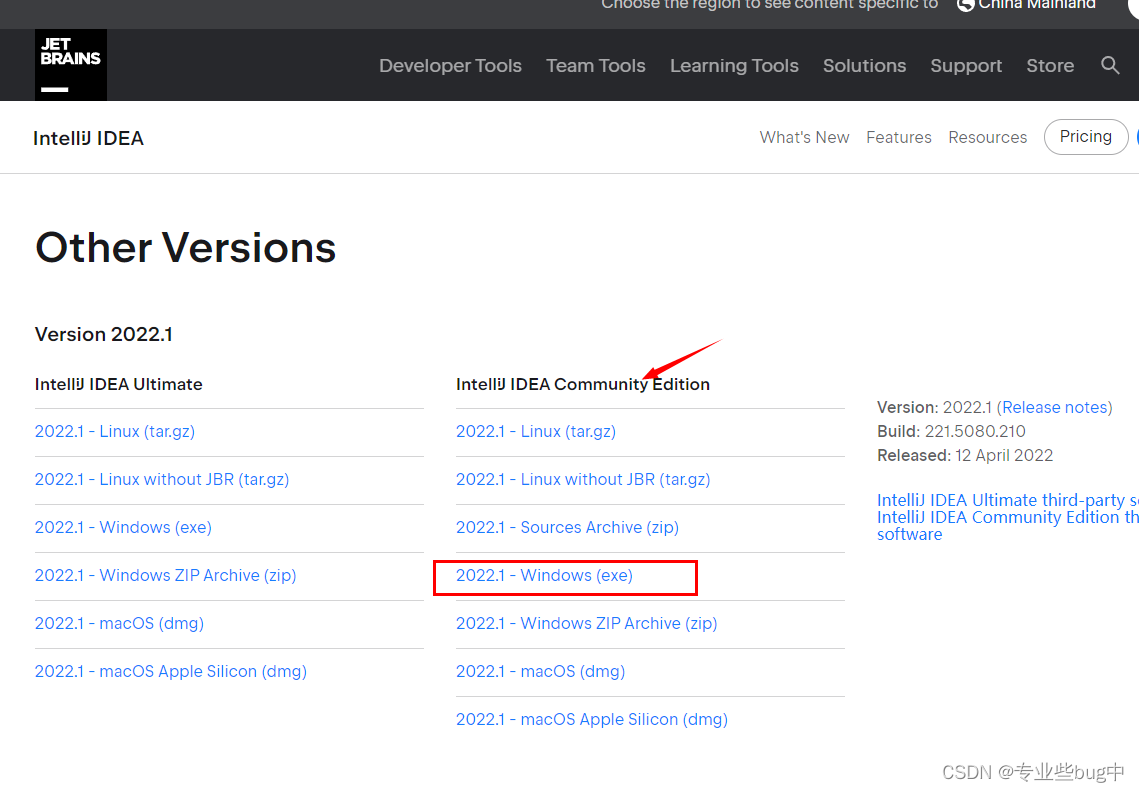Click the IntelliJ IDEA product title

coord(89,138)
